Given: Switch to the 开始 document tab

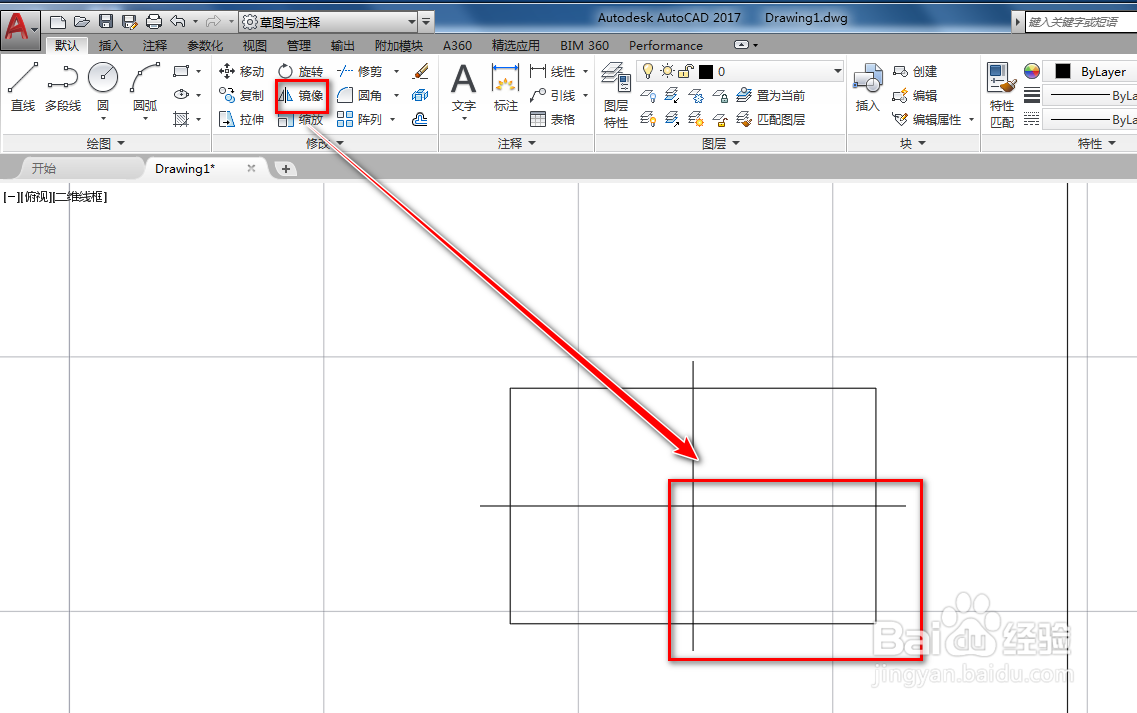Looking at the screenshot, I should tap(44, 168).
